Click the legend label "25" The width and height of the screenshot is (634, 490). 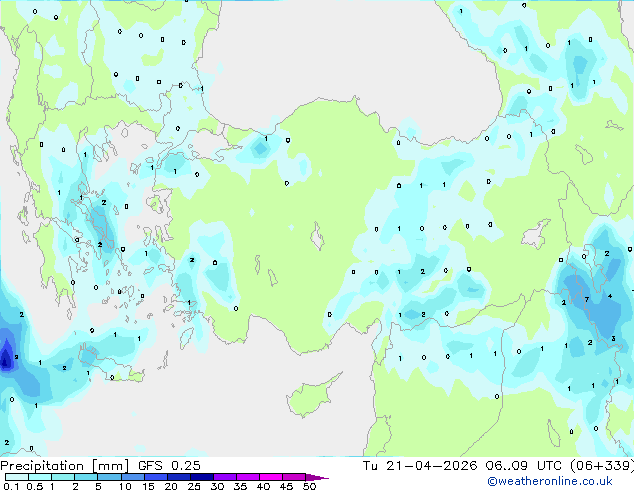point(194,486)
